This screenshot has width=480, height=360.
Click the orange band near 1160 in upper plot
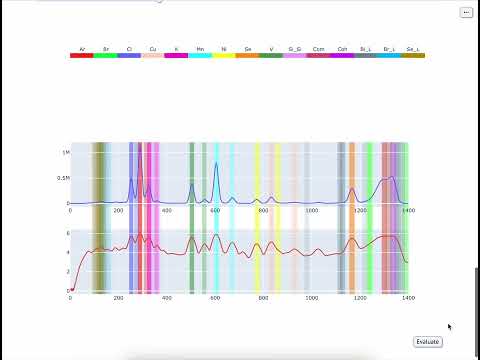tap(352, 173)
